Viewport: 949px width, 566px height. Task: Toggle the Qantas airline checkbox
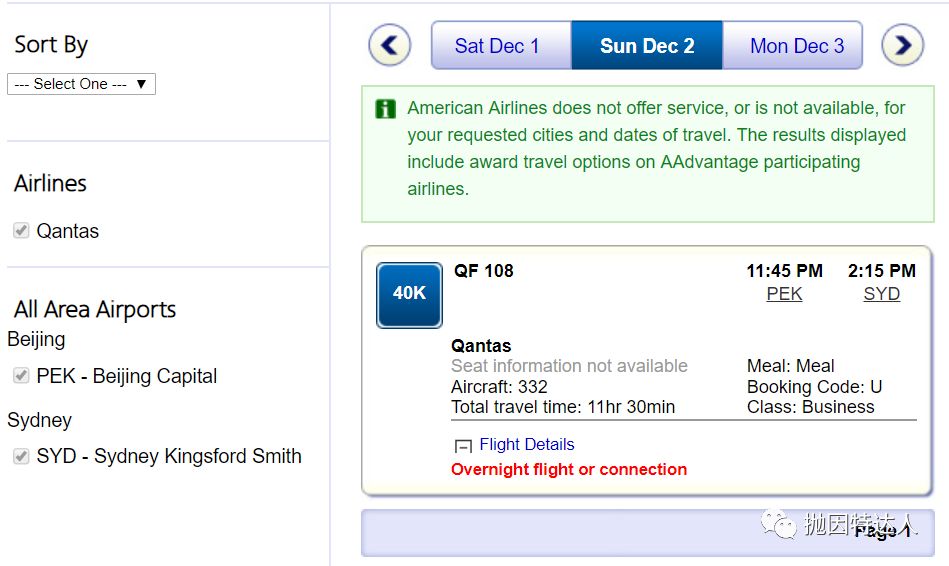[21, 231]
